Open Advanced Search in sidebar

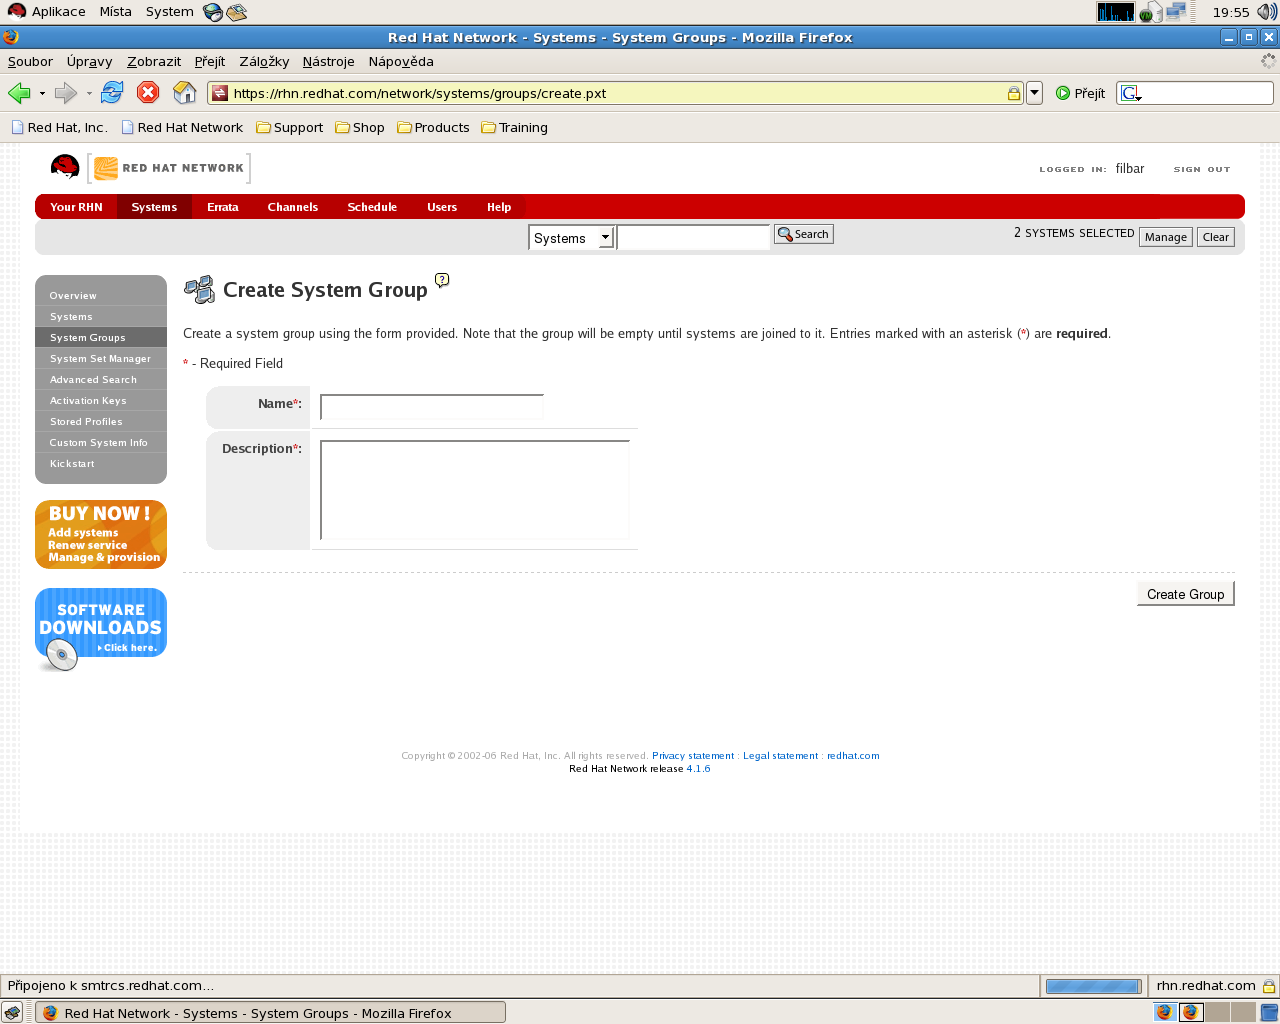101,379
